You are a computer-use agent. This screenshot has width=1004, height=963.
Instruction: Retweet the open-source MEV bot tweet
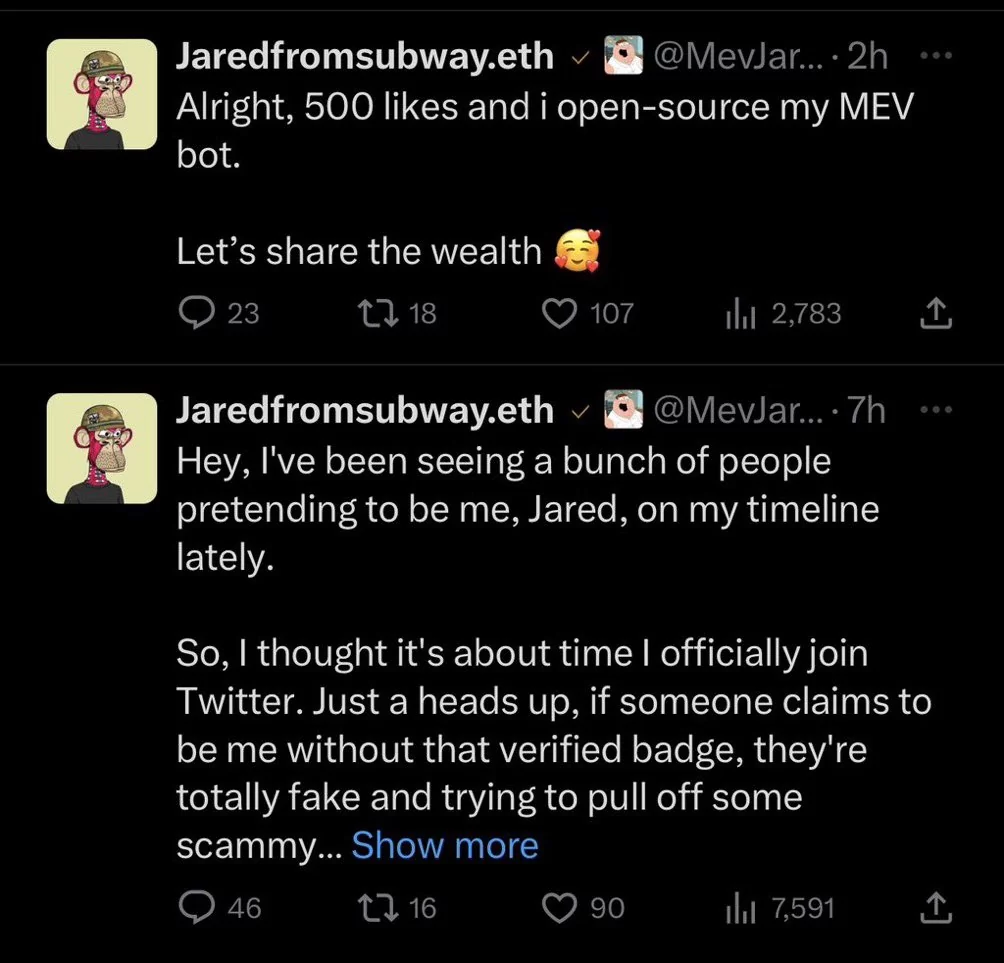pos(382,314)
